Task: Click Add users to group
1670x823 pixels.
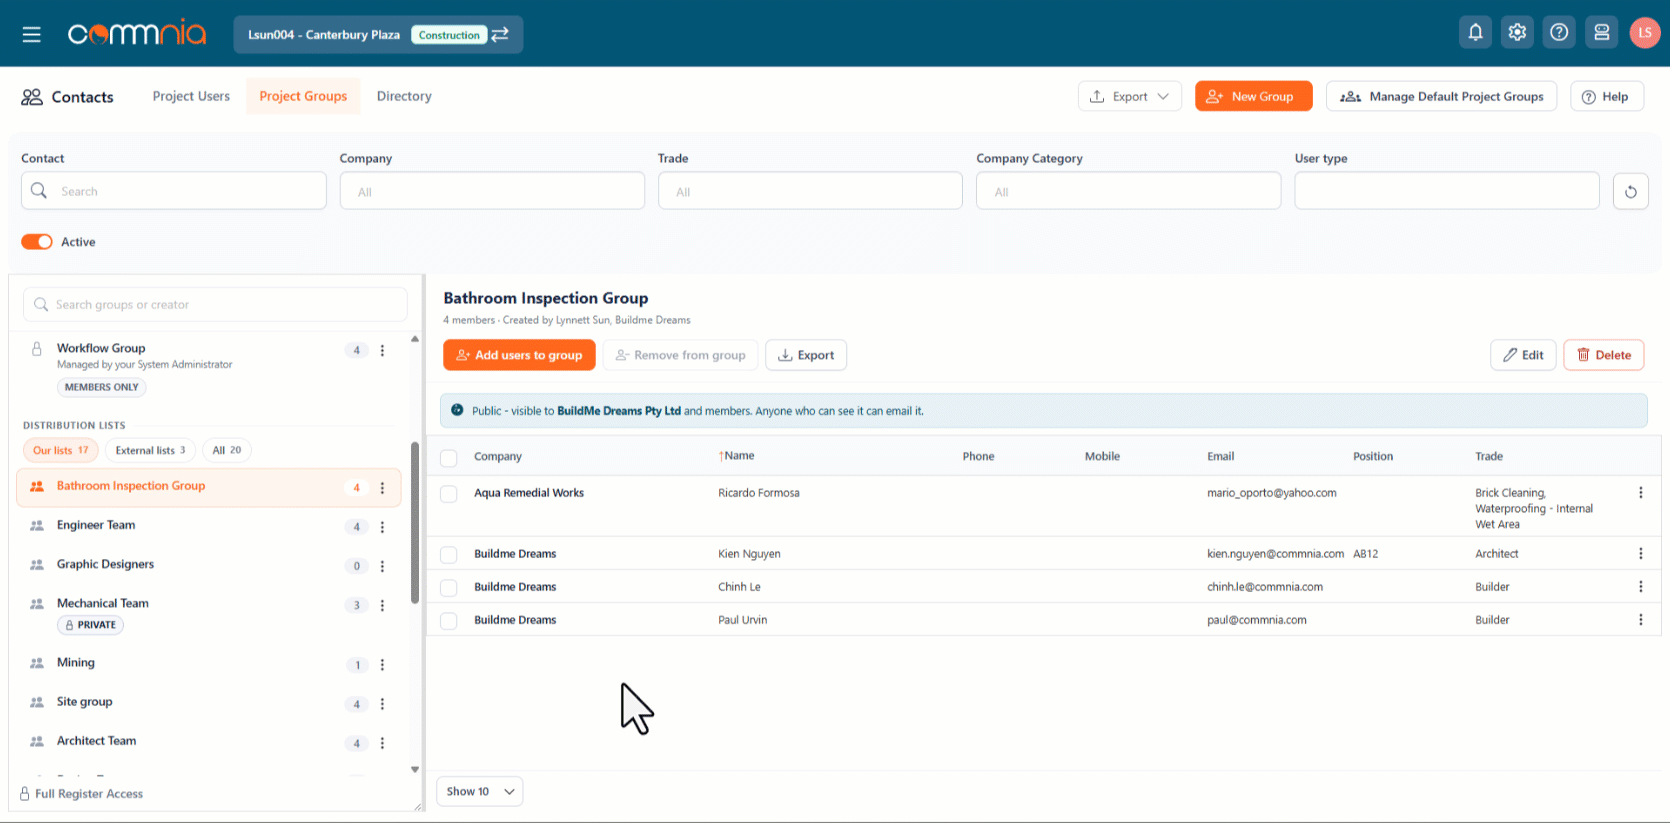Action: point(519,355)
